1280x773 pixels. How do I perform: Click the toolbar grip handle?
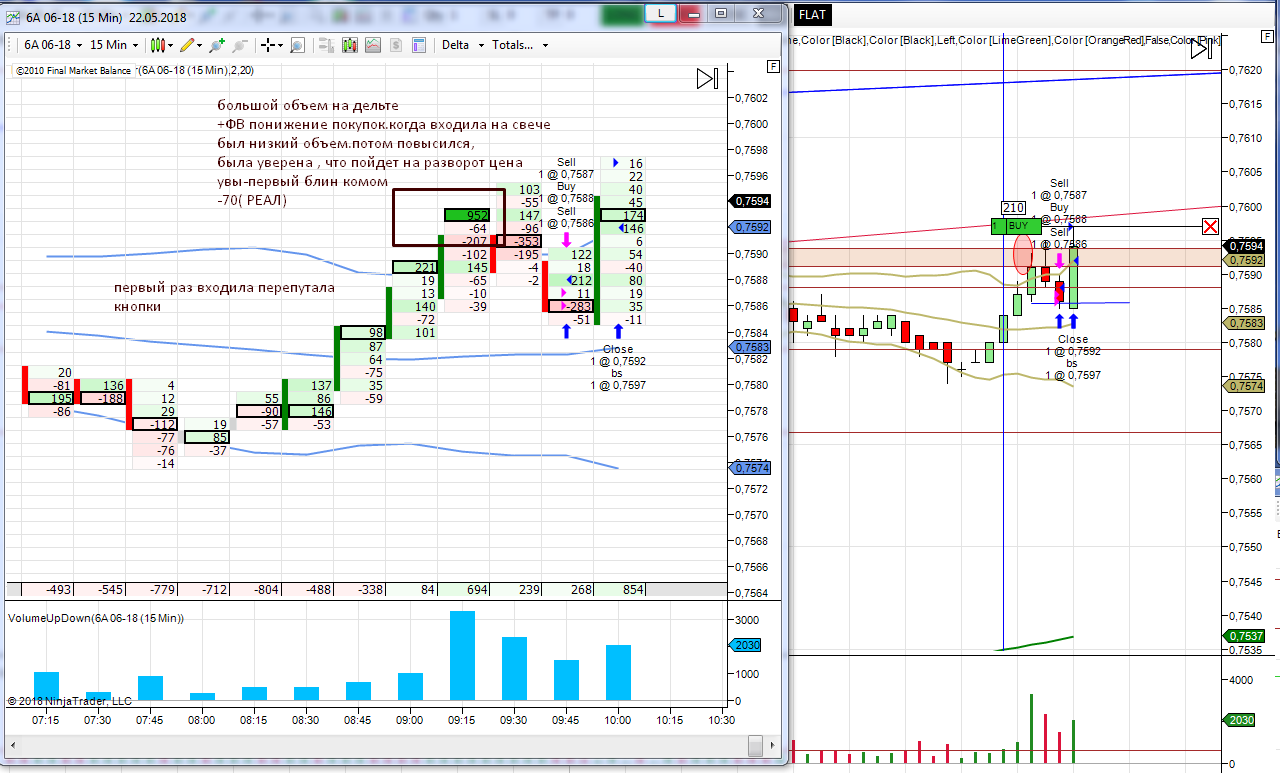coord(11,45)
